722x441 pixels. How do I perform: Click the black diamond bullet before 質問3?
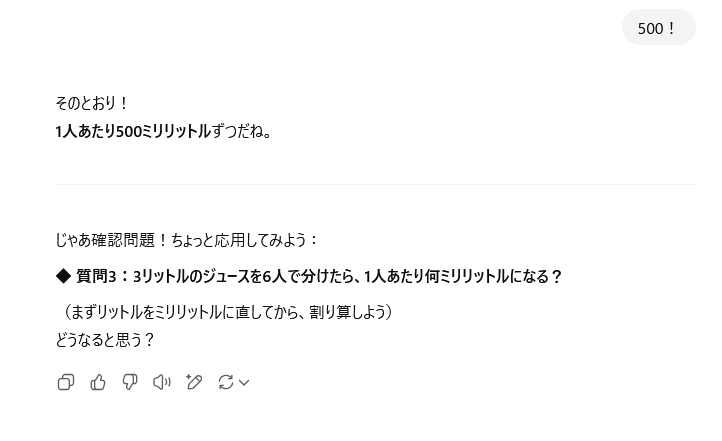click(63, 276)
